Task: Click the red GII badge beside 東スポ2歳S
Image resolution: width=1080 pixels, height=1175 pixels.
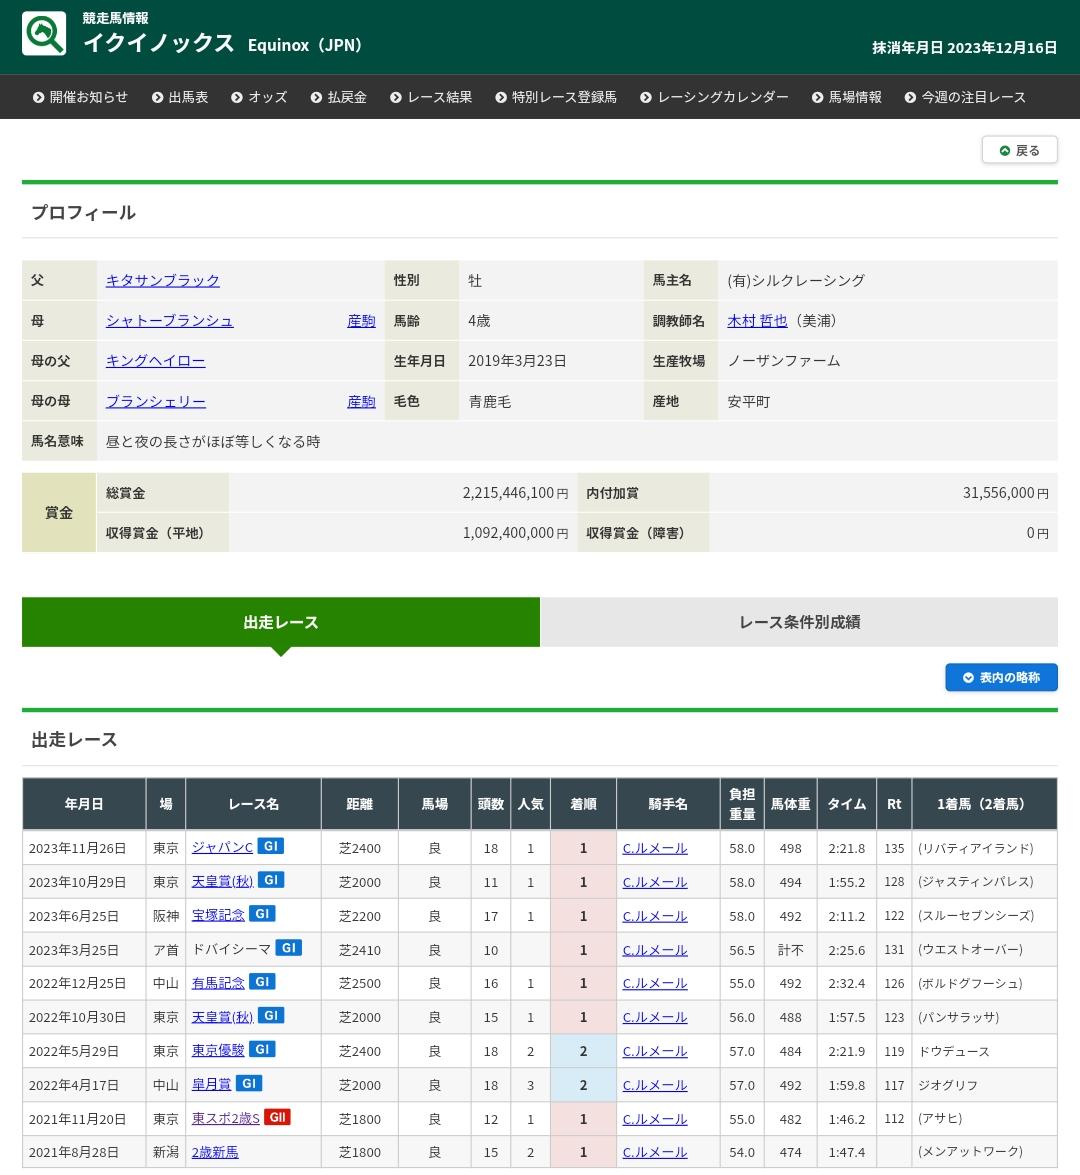Action: point(277,1117)
